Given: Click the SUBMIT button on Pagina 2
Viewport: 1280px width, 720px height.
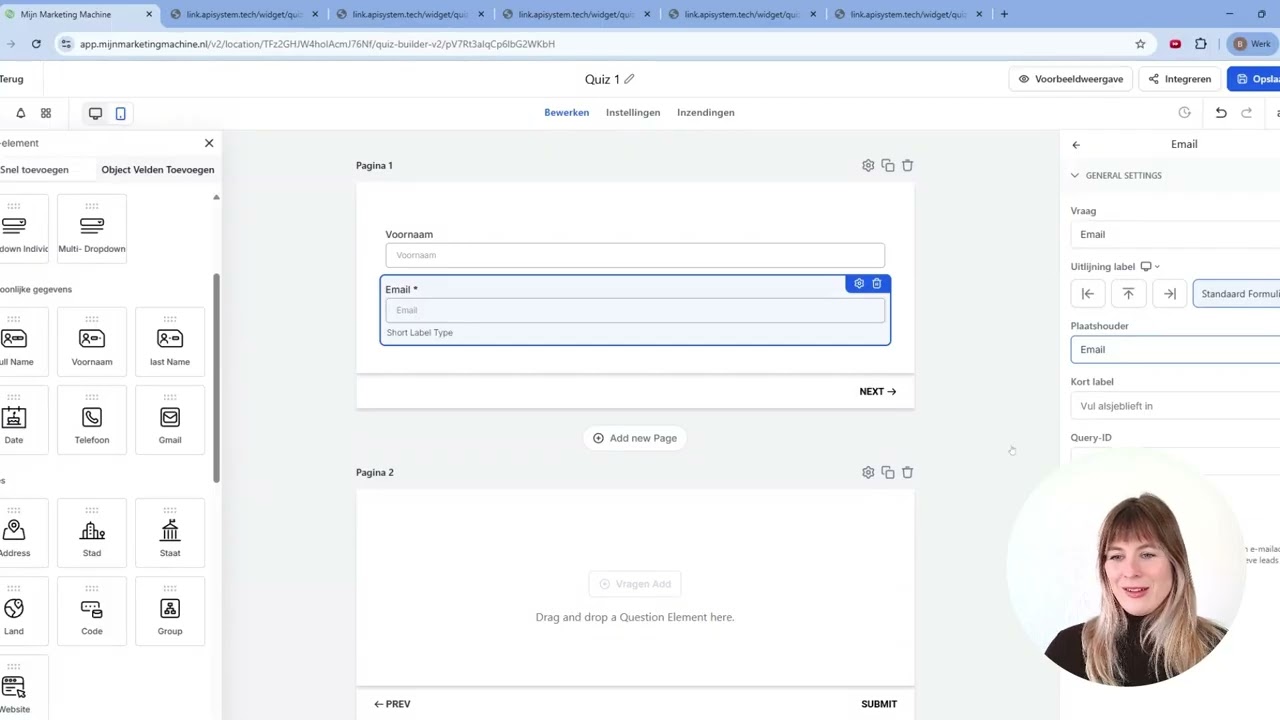Looking at the screenshot, I should [x=879, y=704].
